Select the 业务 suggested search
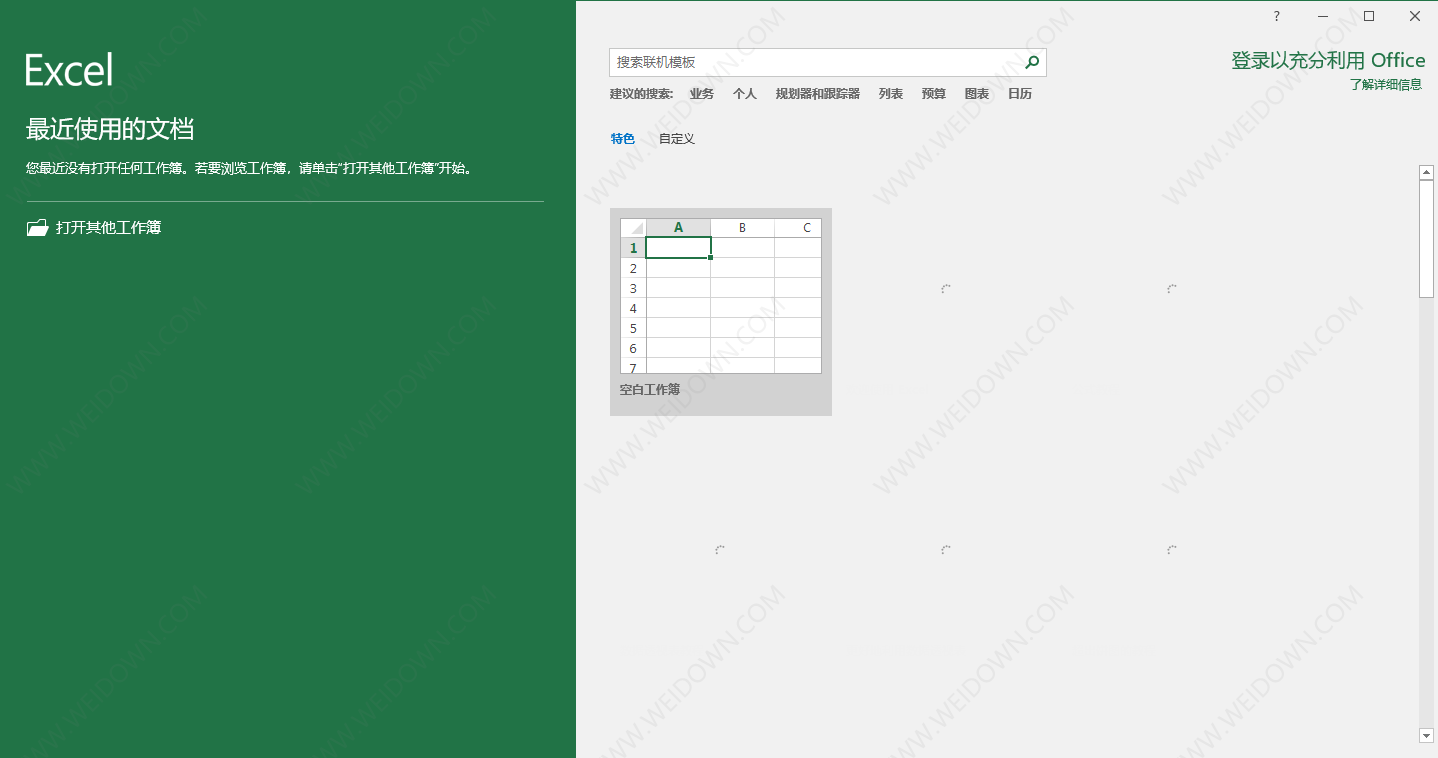This screenshot has width=1438, height=758. click(x=702, y=94)
